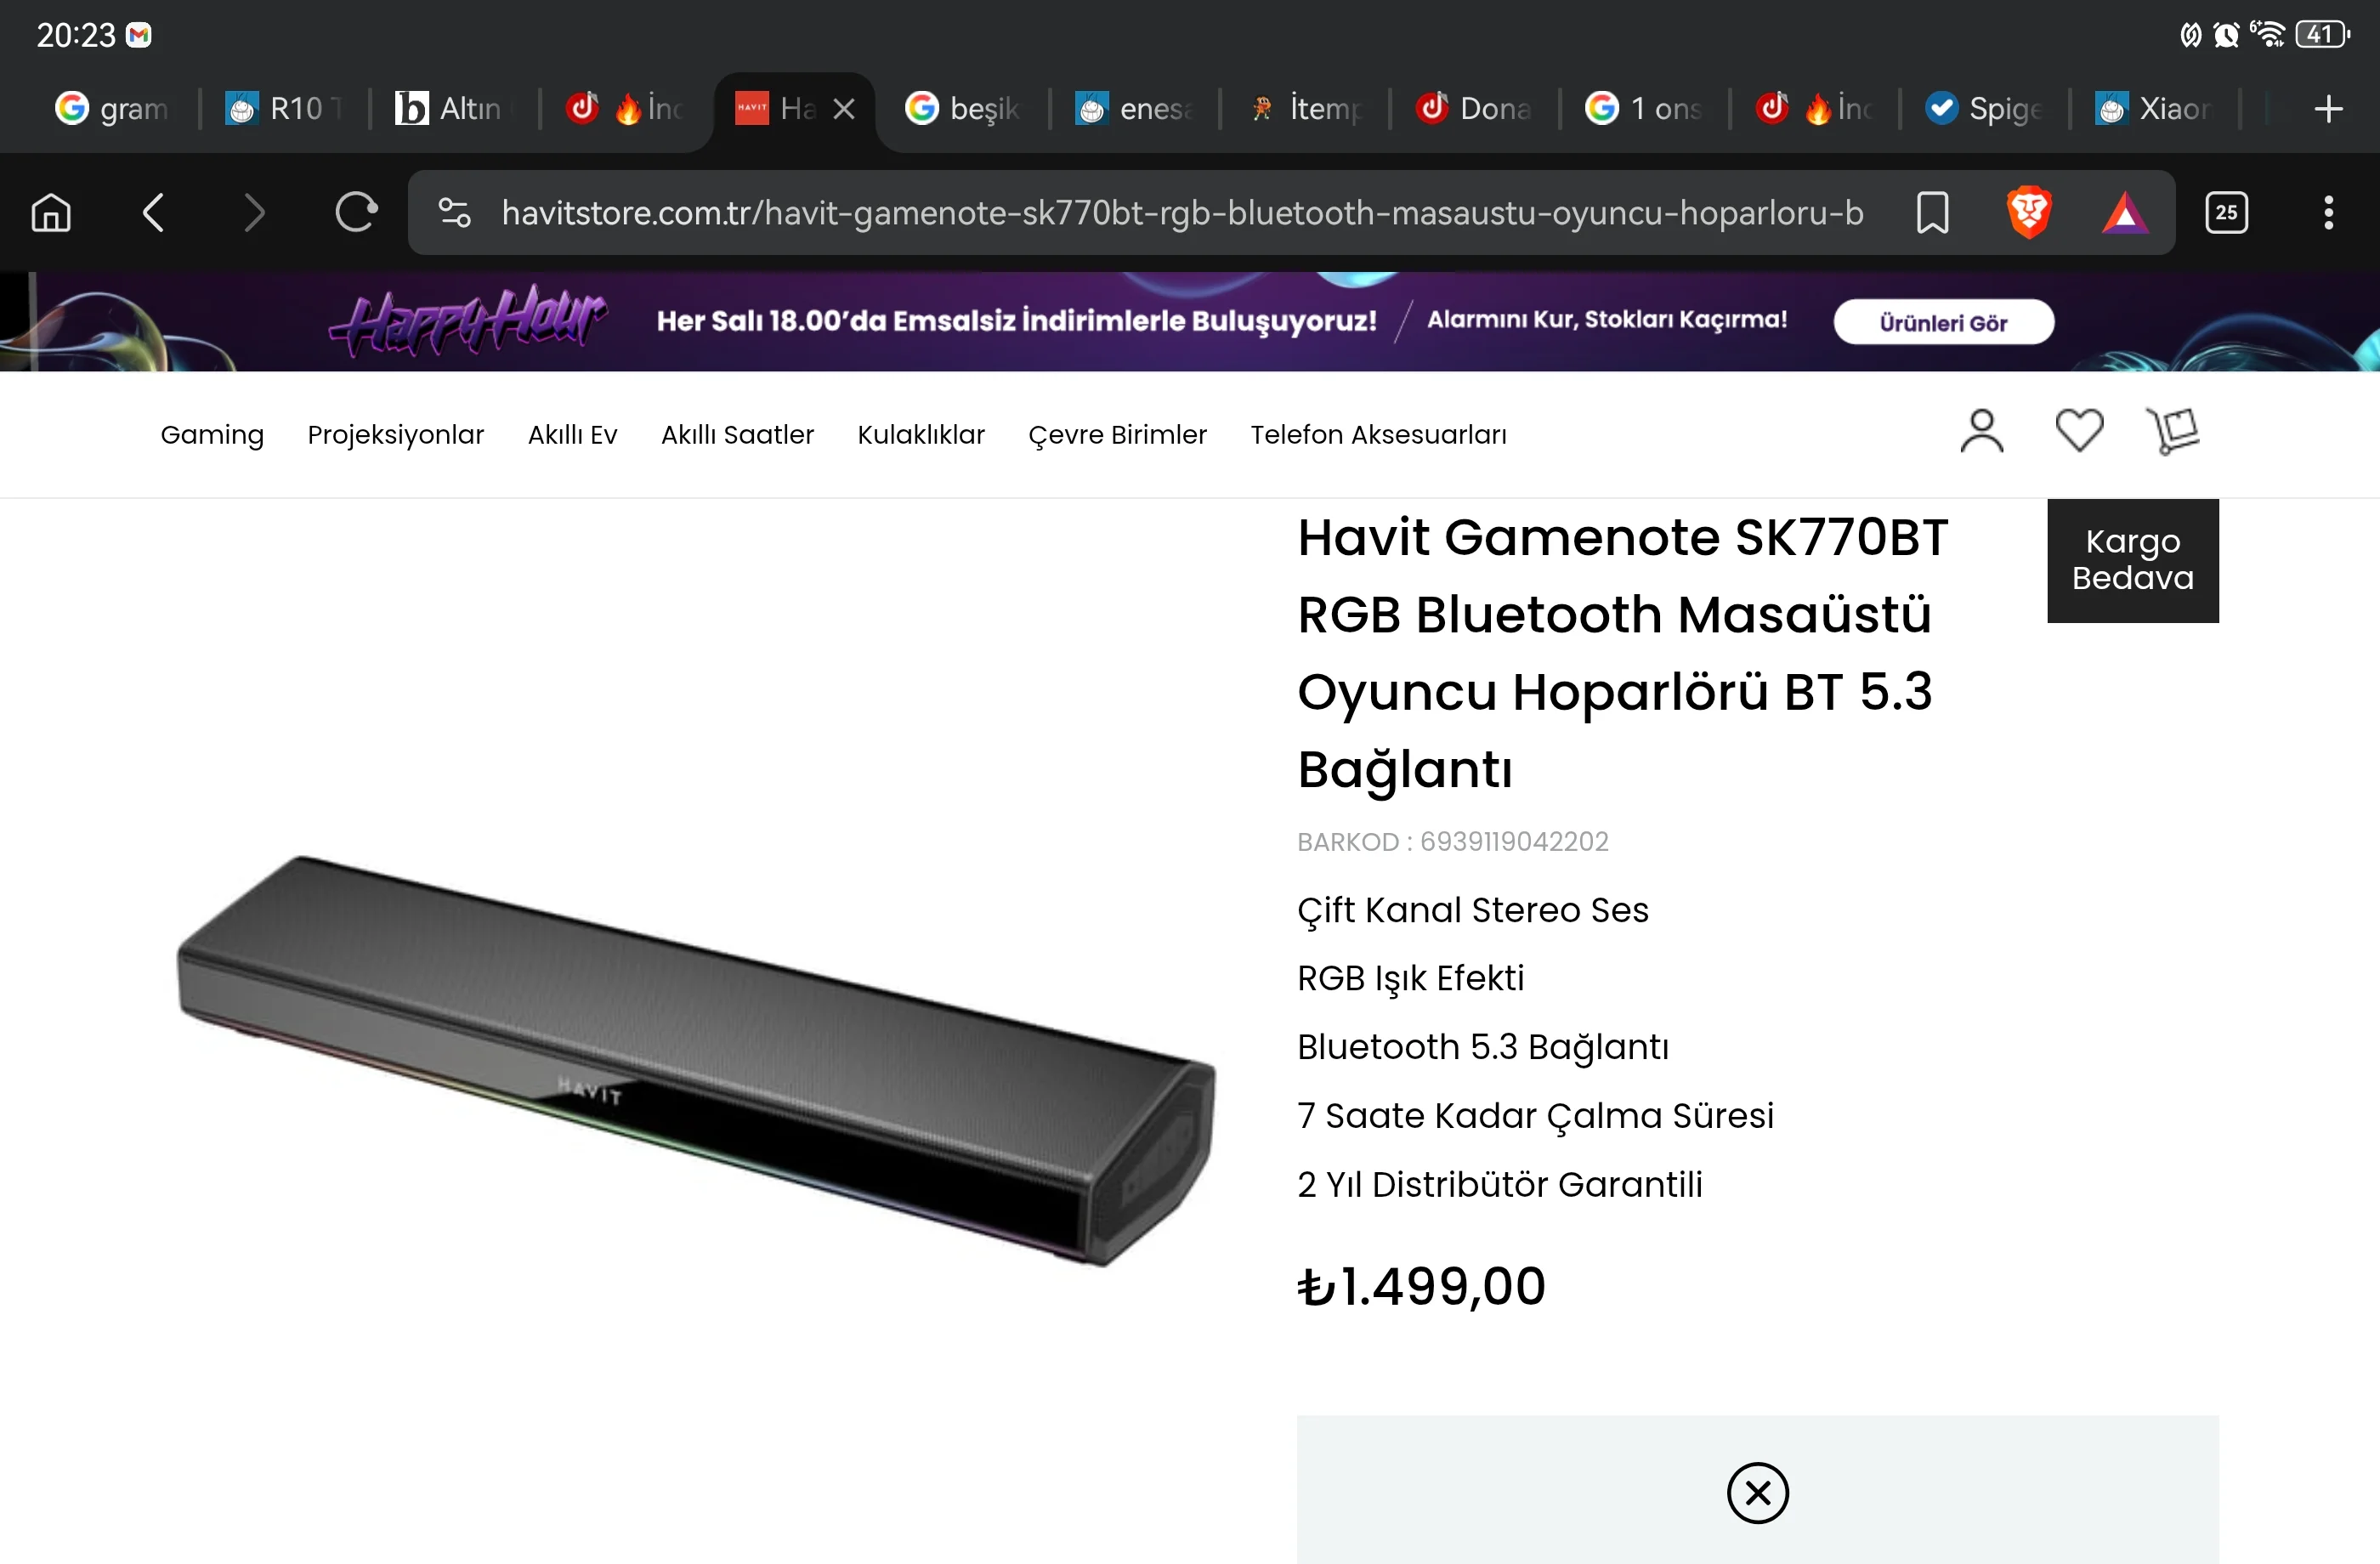Screen dimensions: 2380x1564
Task: Open site settings icon in address bar
Action: point(455,212)
